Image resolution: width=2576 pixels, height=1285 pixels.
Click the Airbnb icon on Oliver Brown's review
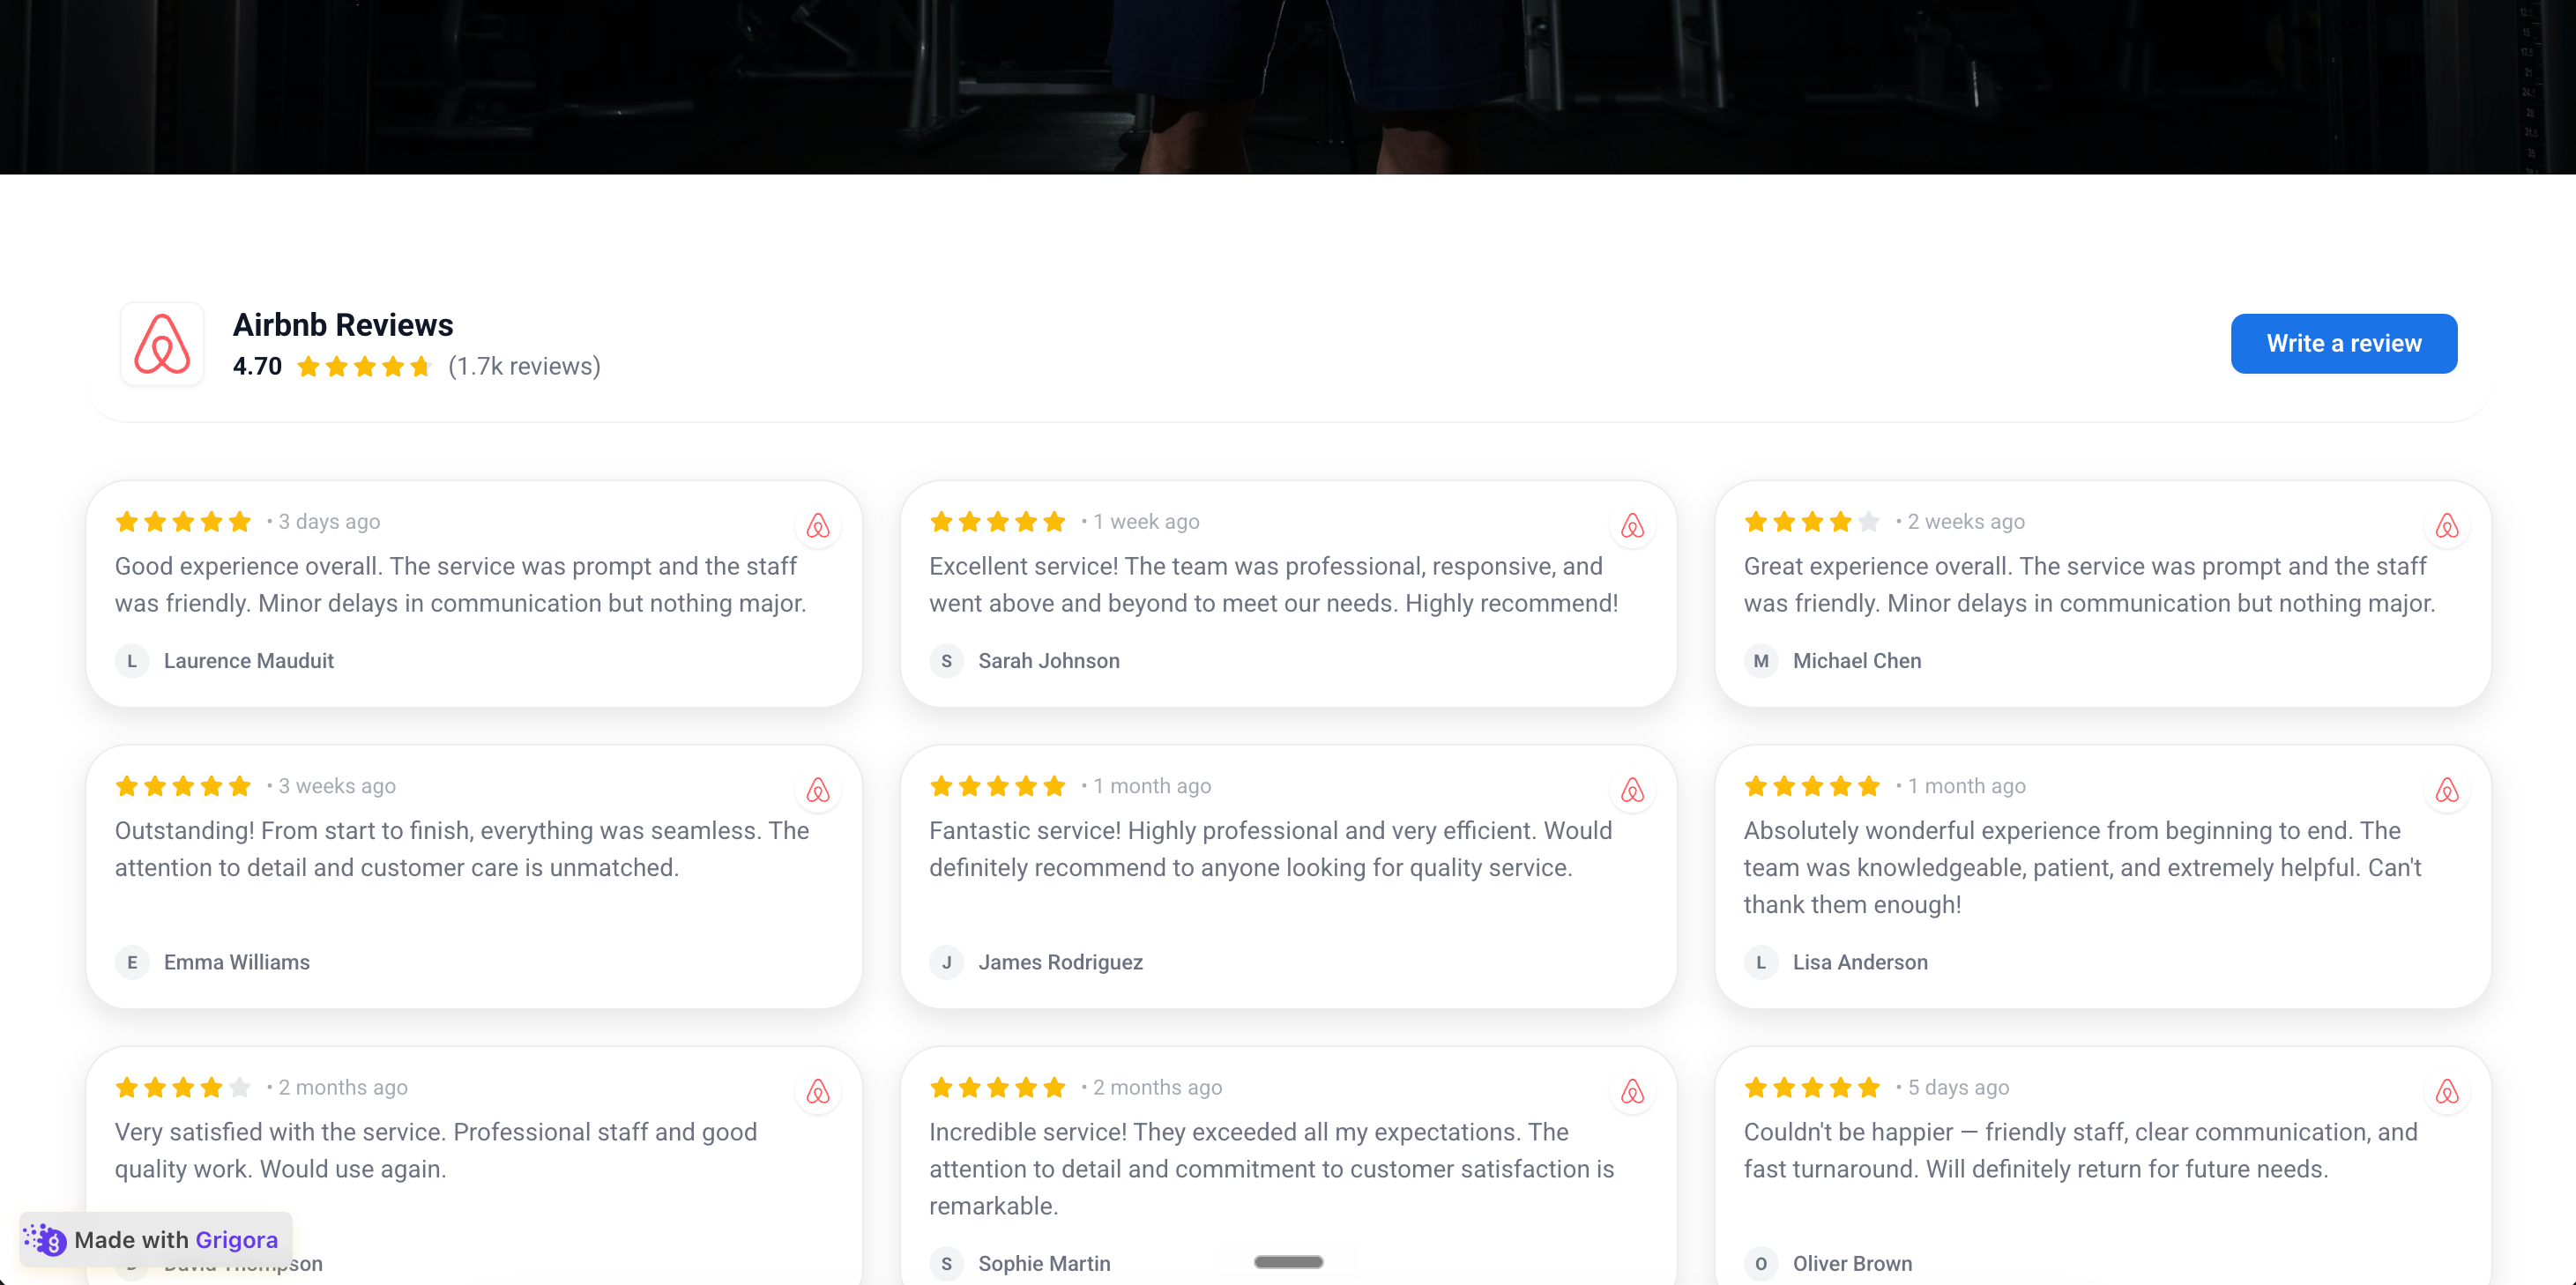2447,1092
